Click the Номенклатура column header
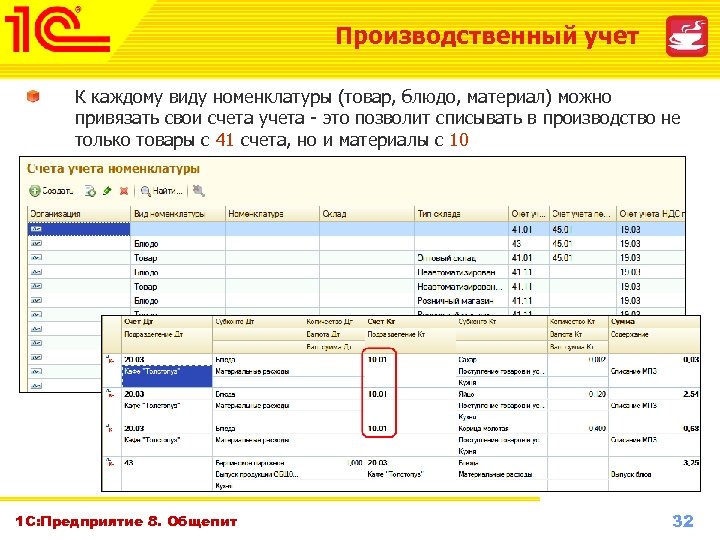Screen dimensions: 720x540 tap(272, 214)
